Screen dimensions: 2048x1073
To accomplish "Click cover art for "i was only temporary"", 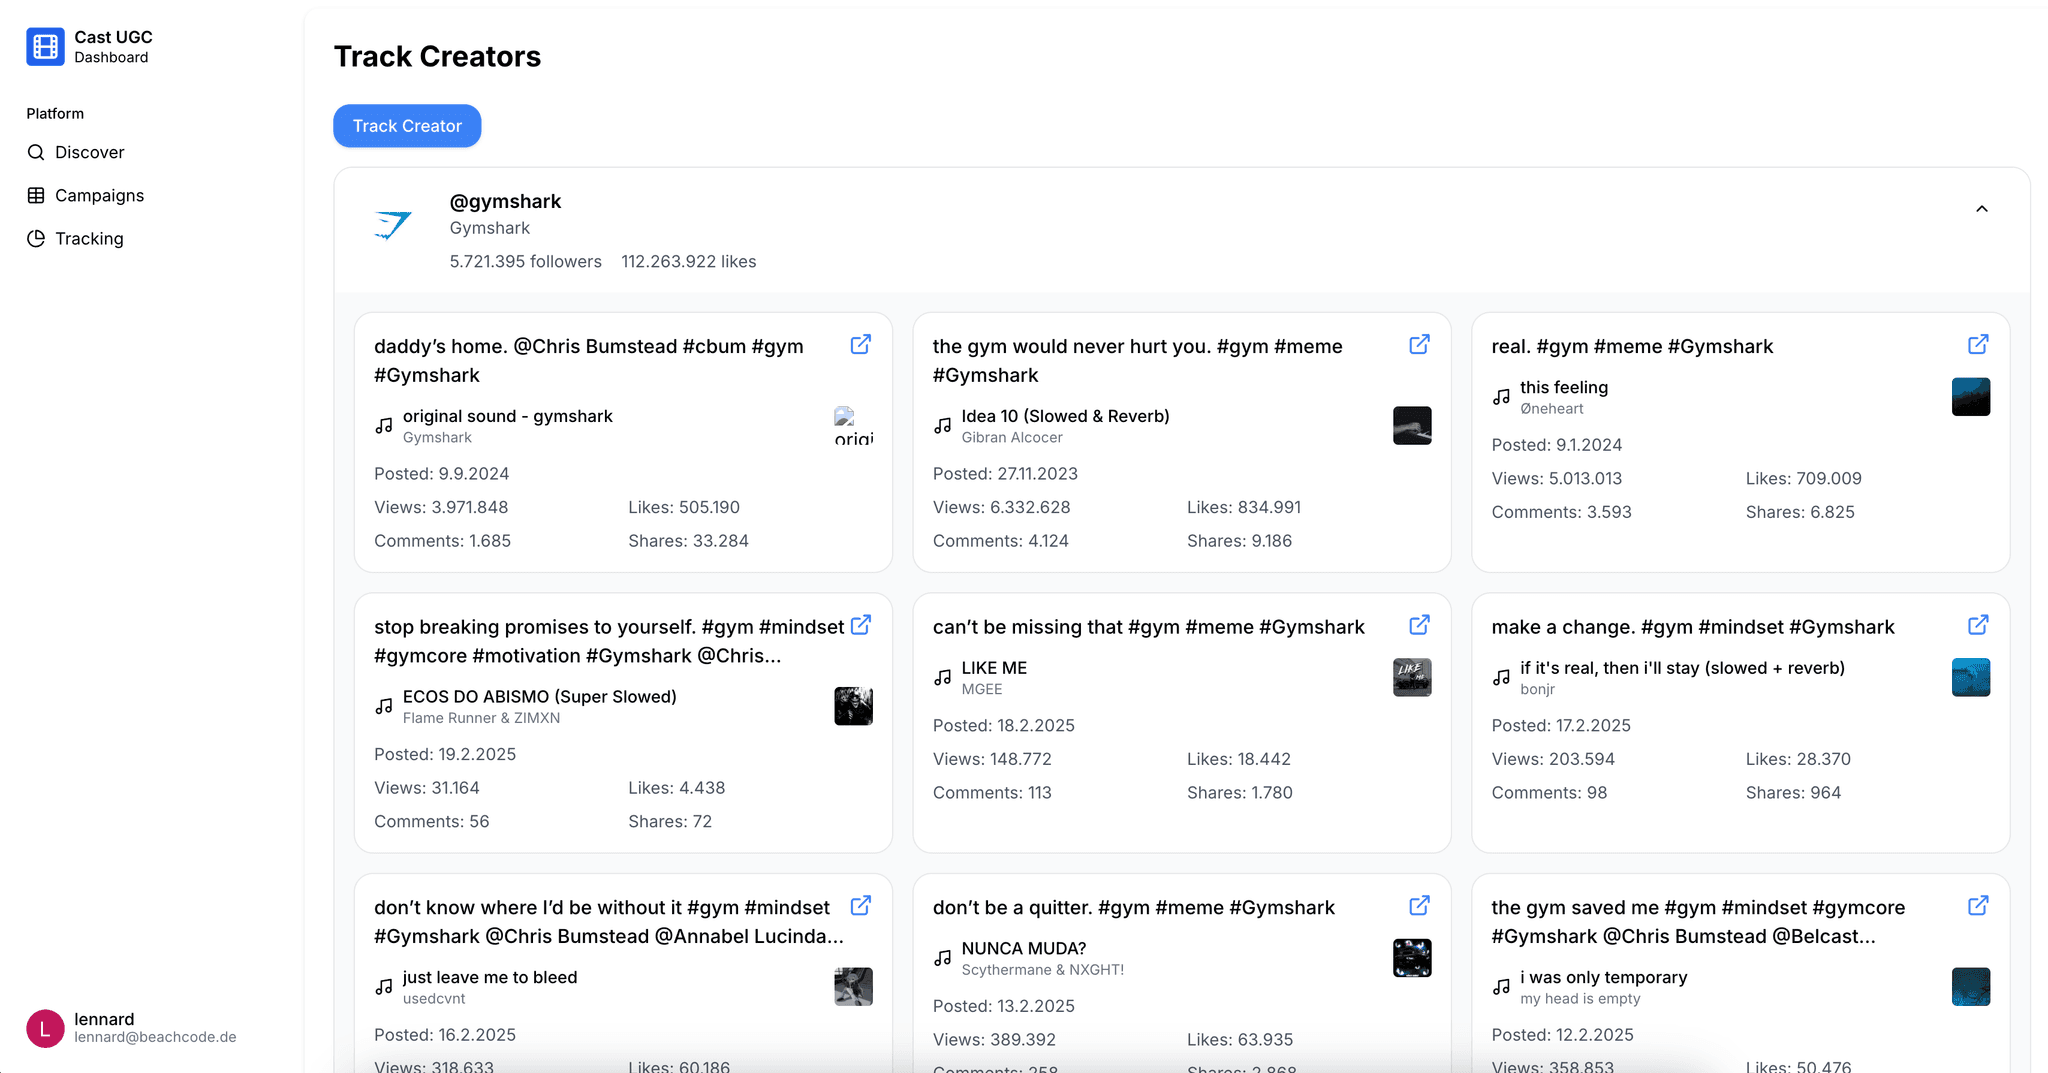I will point(1971,986).
